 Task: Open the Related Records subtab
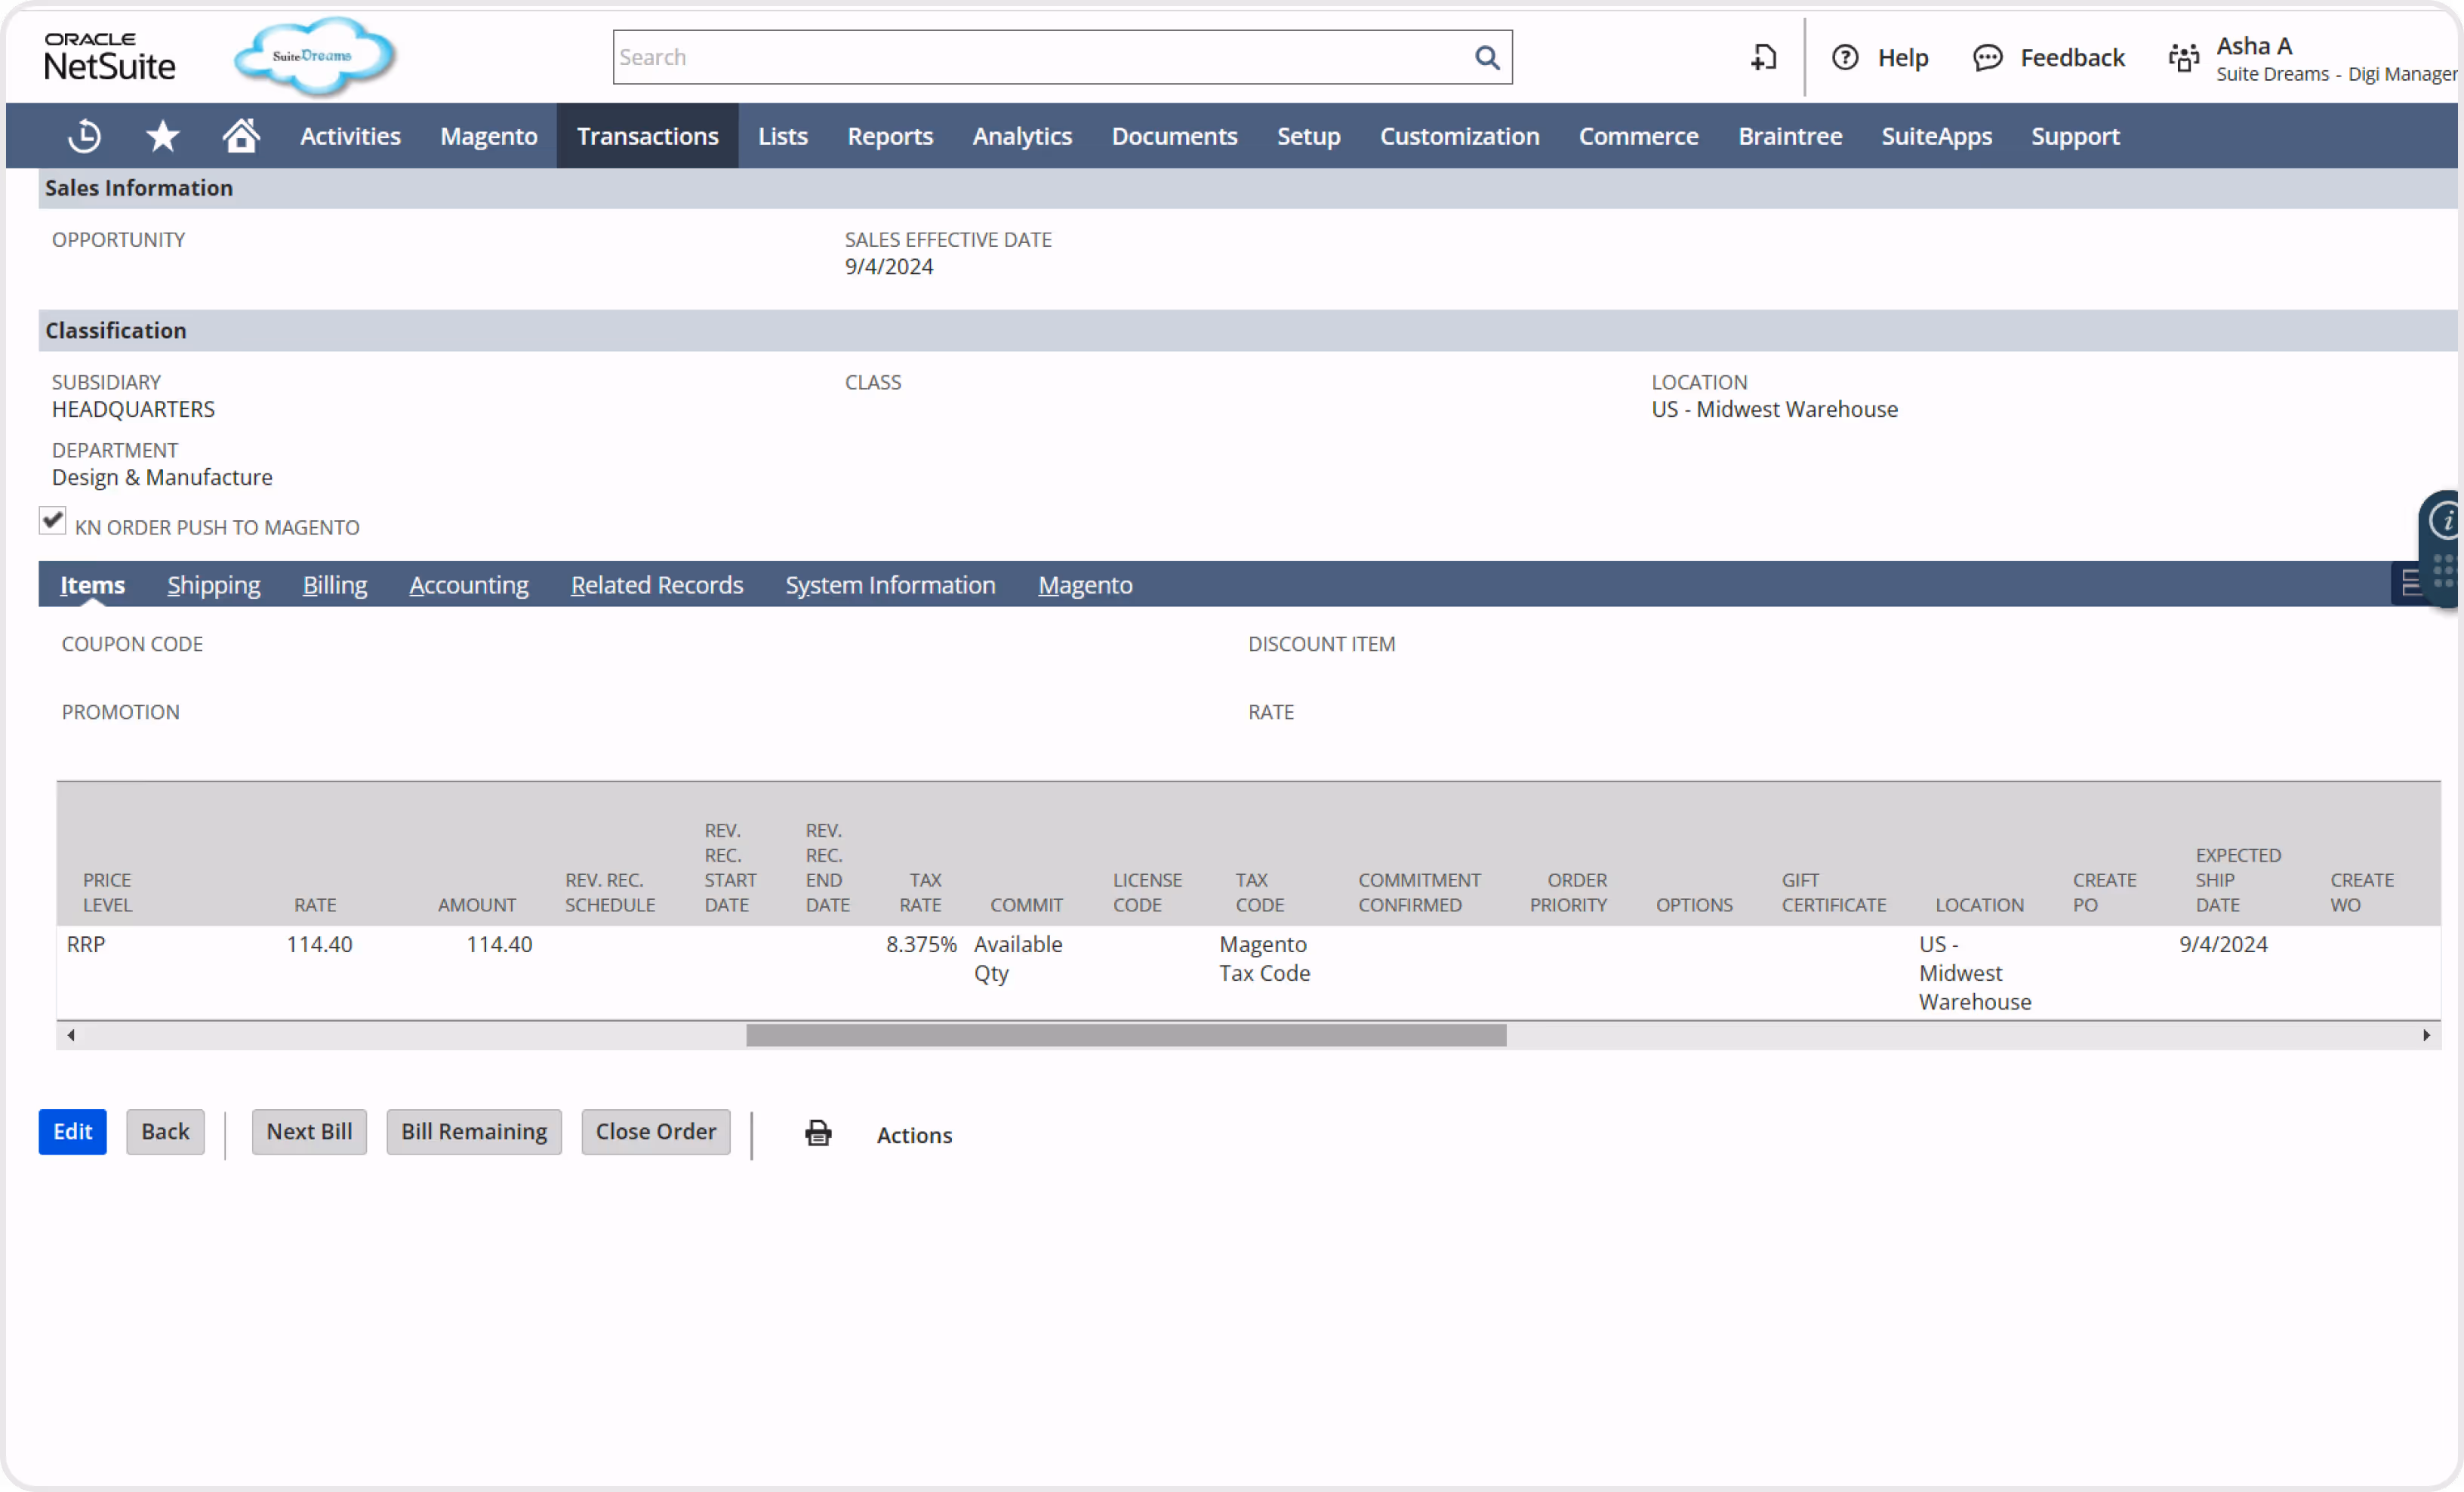656,585
